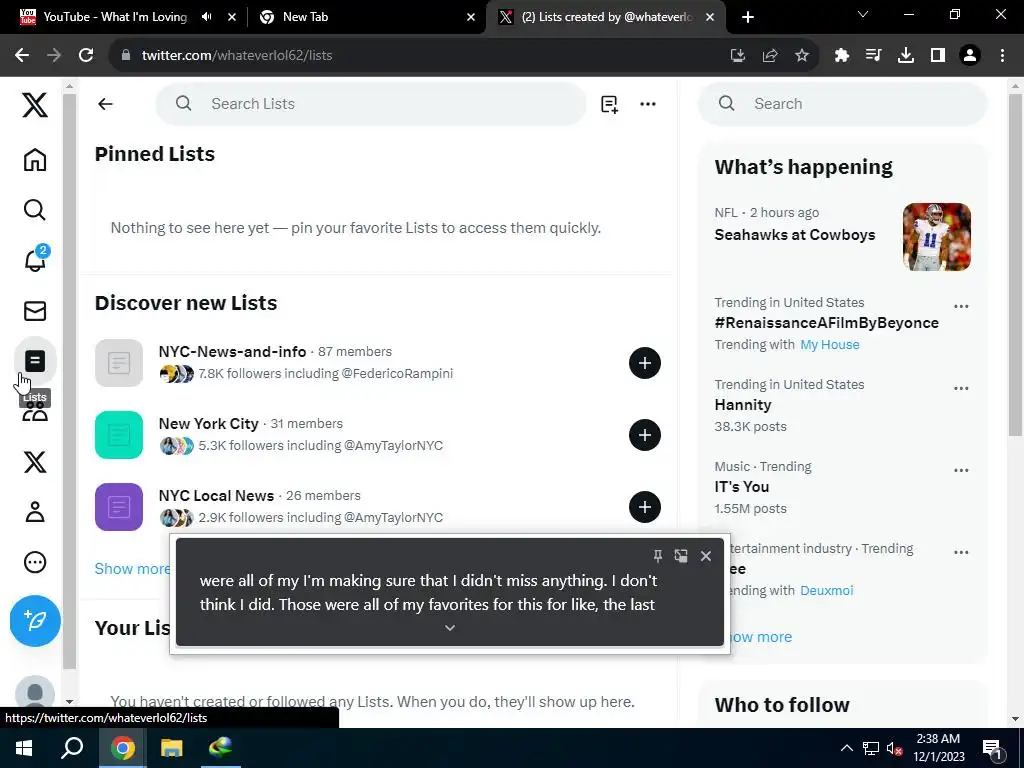Open Windows taskbar search

coord(72,748)
